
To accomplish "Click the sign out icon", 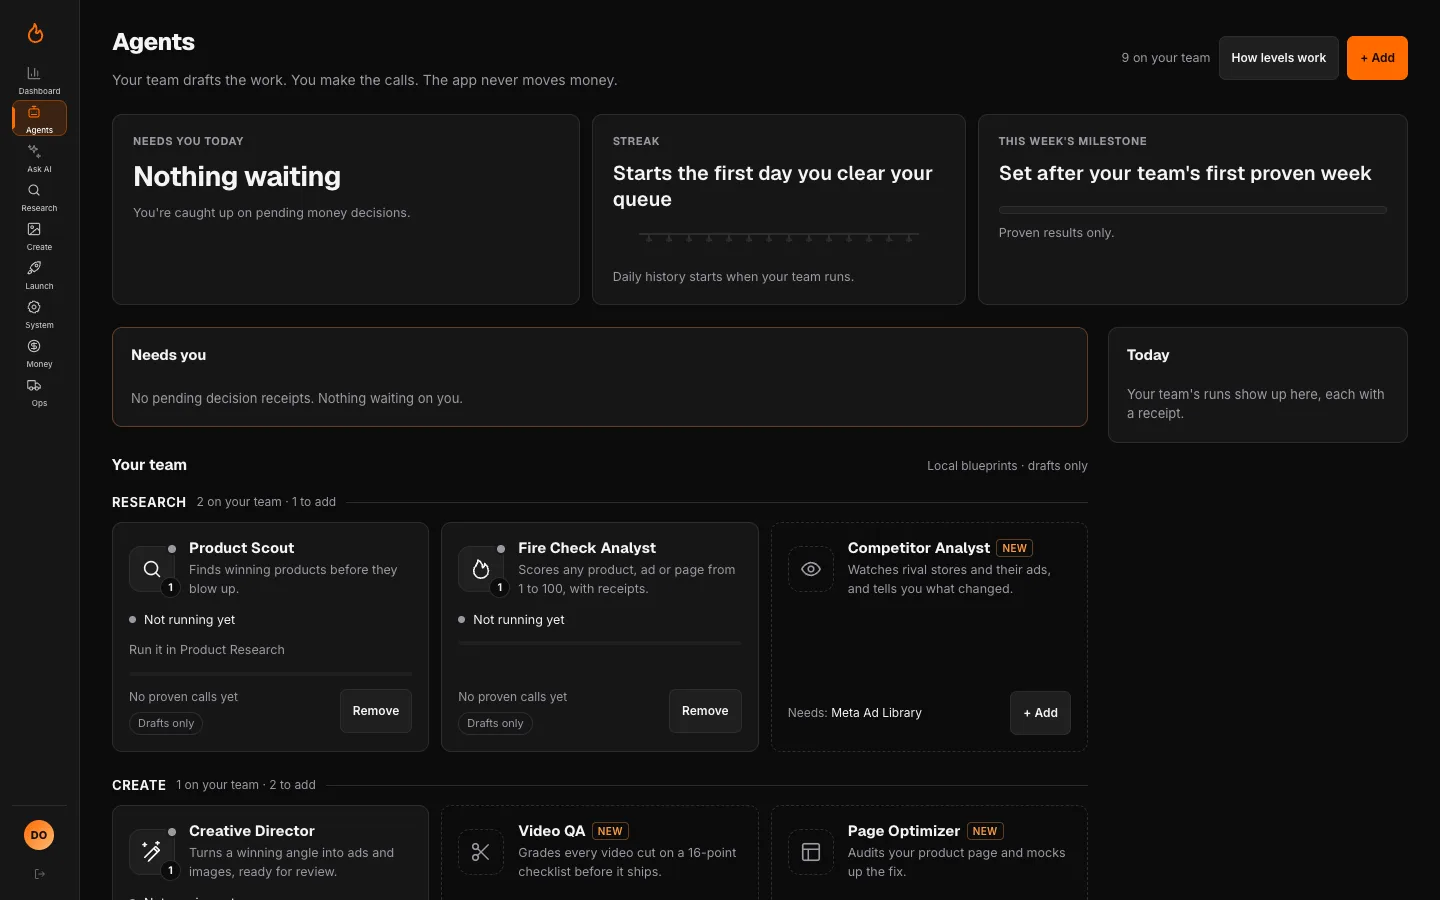I will point(40,874).
